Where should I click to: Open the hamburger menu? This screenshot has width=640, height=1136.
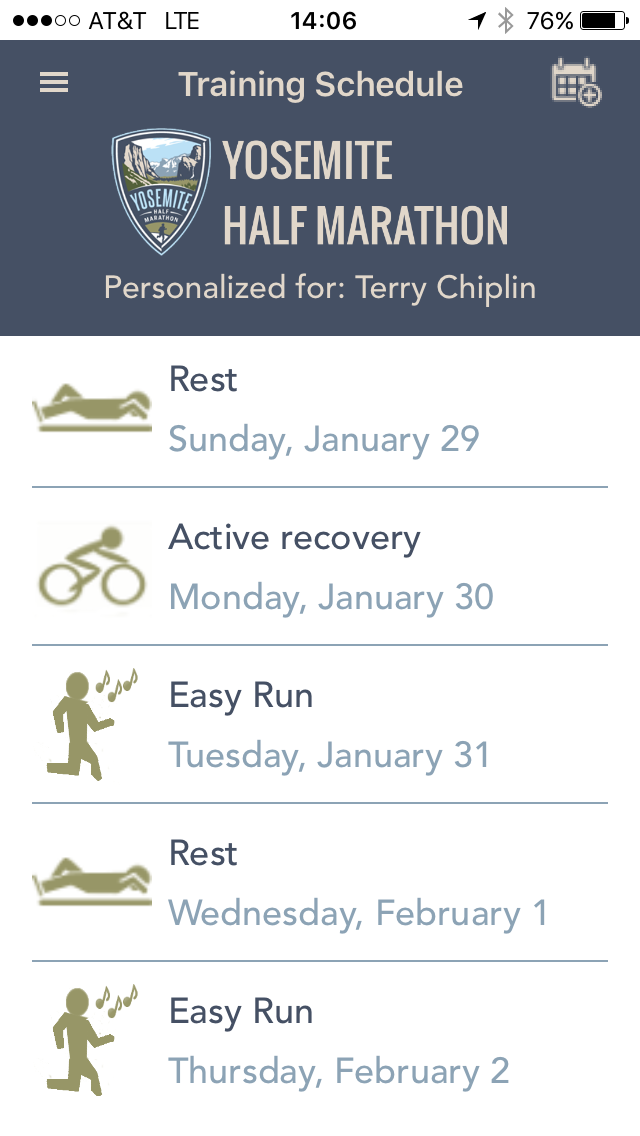pyautogui.click(x=54, y=83)
